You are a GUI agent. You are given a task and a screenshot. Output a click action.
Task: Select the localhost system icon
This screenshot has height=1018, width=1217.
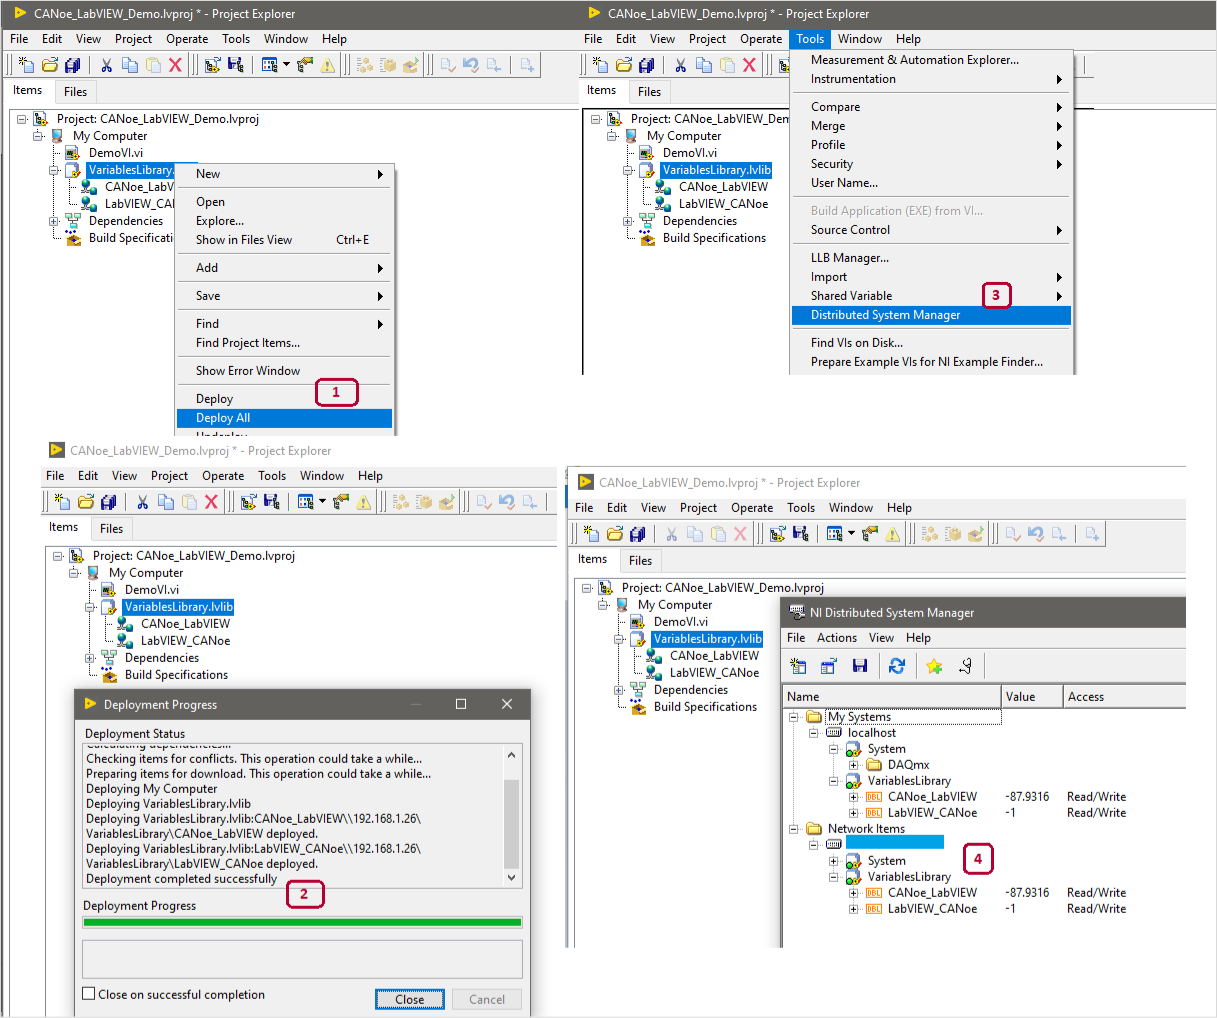(833, 733)
